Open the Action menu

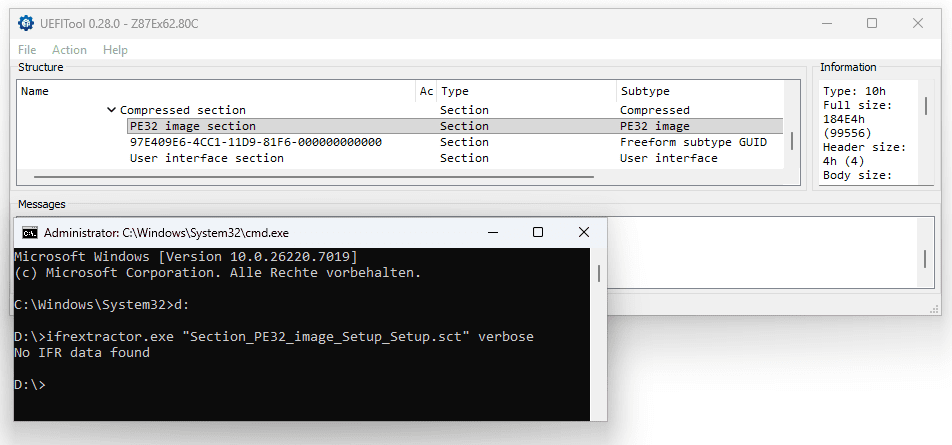click(x=69, y=50)
